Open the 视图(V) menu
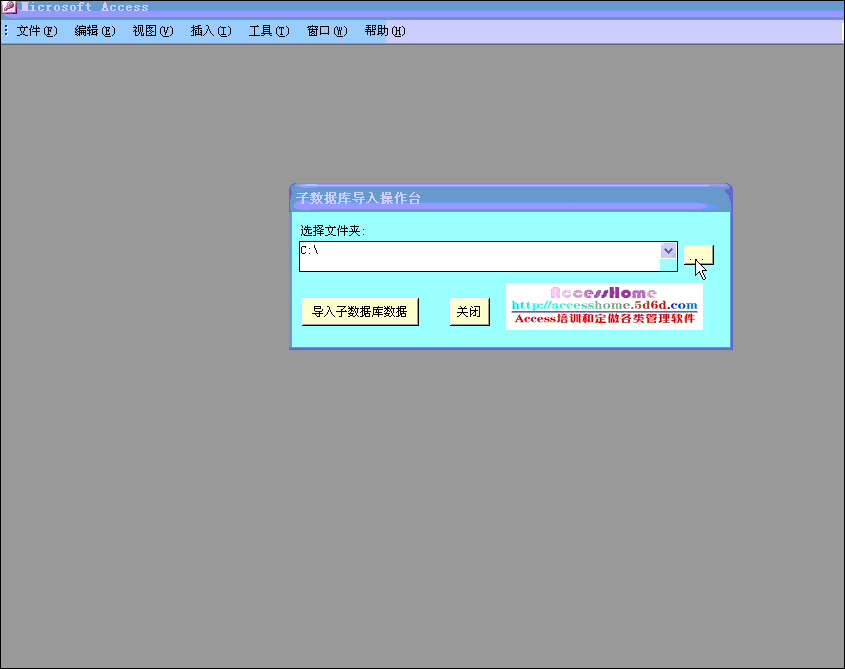This screenshot has height=669, width=845. tap(153, 31)
